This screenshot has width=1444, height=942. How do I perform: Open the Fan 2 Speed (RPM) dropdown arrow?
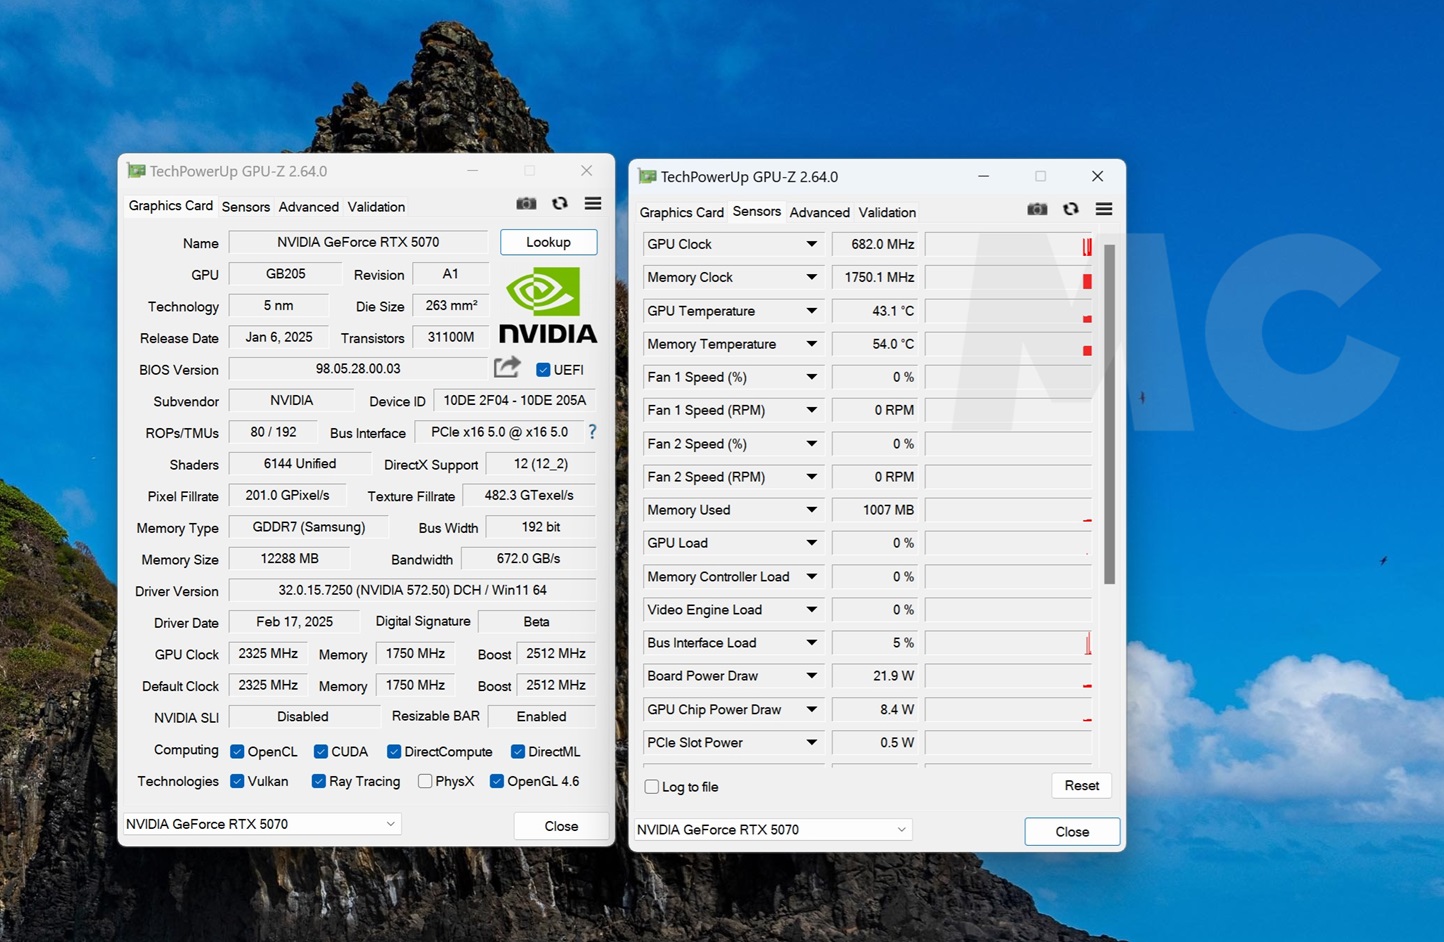(812, 477)
